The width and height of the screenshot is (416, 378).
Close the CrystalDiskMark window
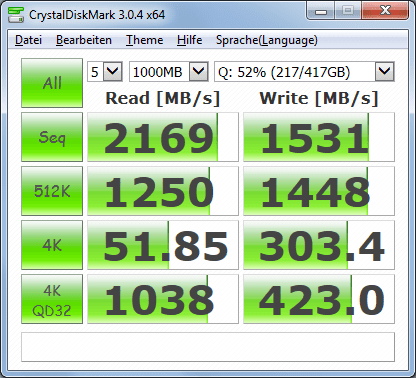click(x=385, y=11)
